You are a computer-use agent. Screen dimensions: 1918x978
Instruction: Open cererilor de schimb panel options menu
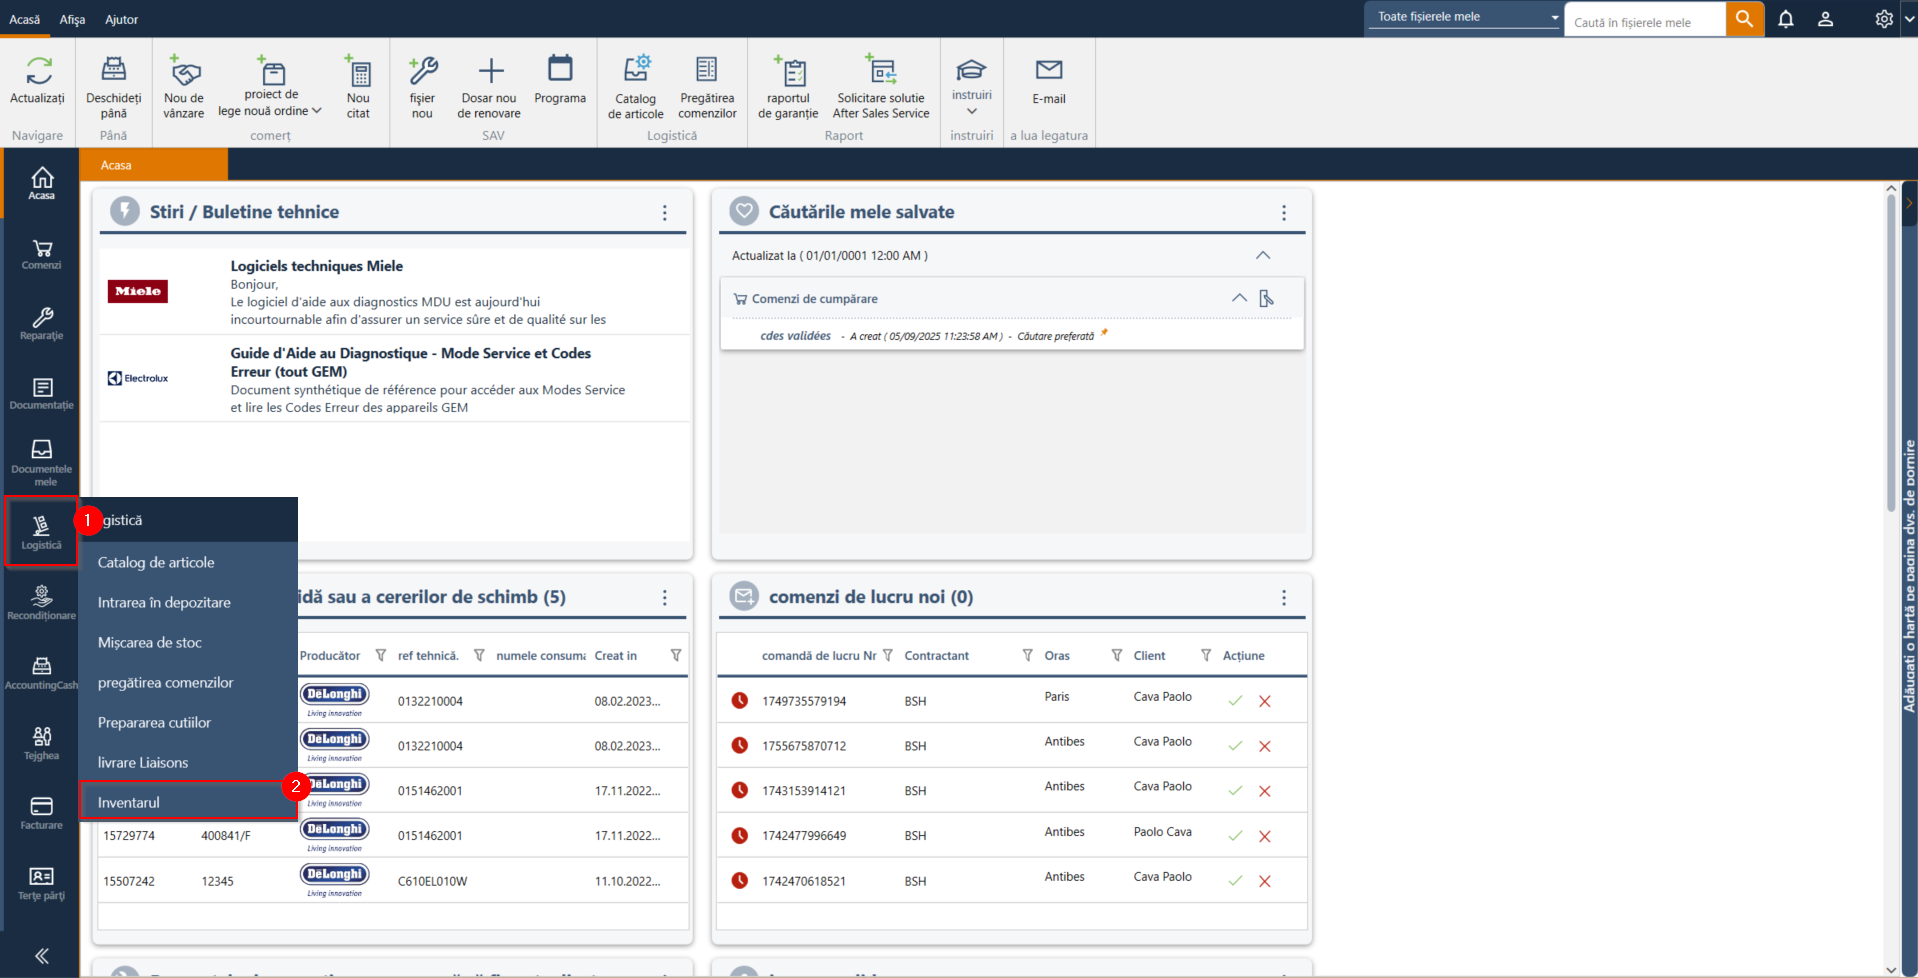665,598
